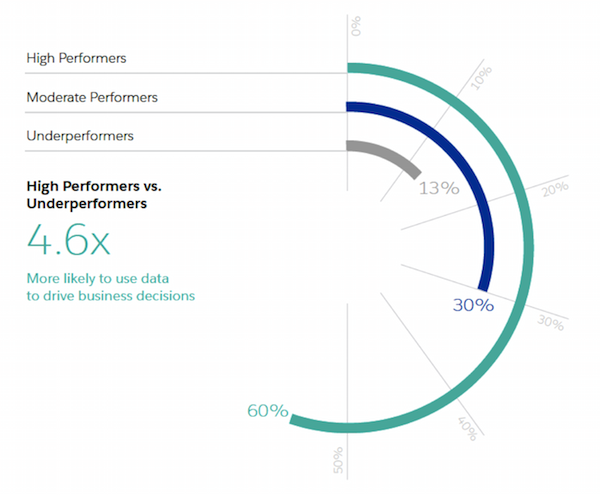Select the large 4.6x statistic
Screen dimensions: 600x499
pyautogui.click(x=69, y=241)
